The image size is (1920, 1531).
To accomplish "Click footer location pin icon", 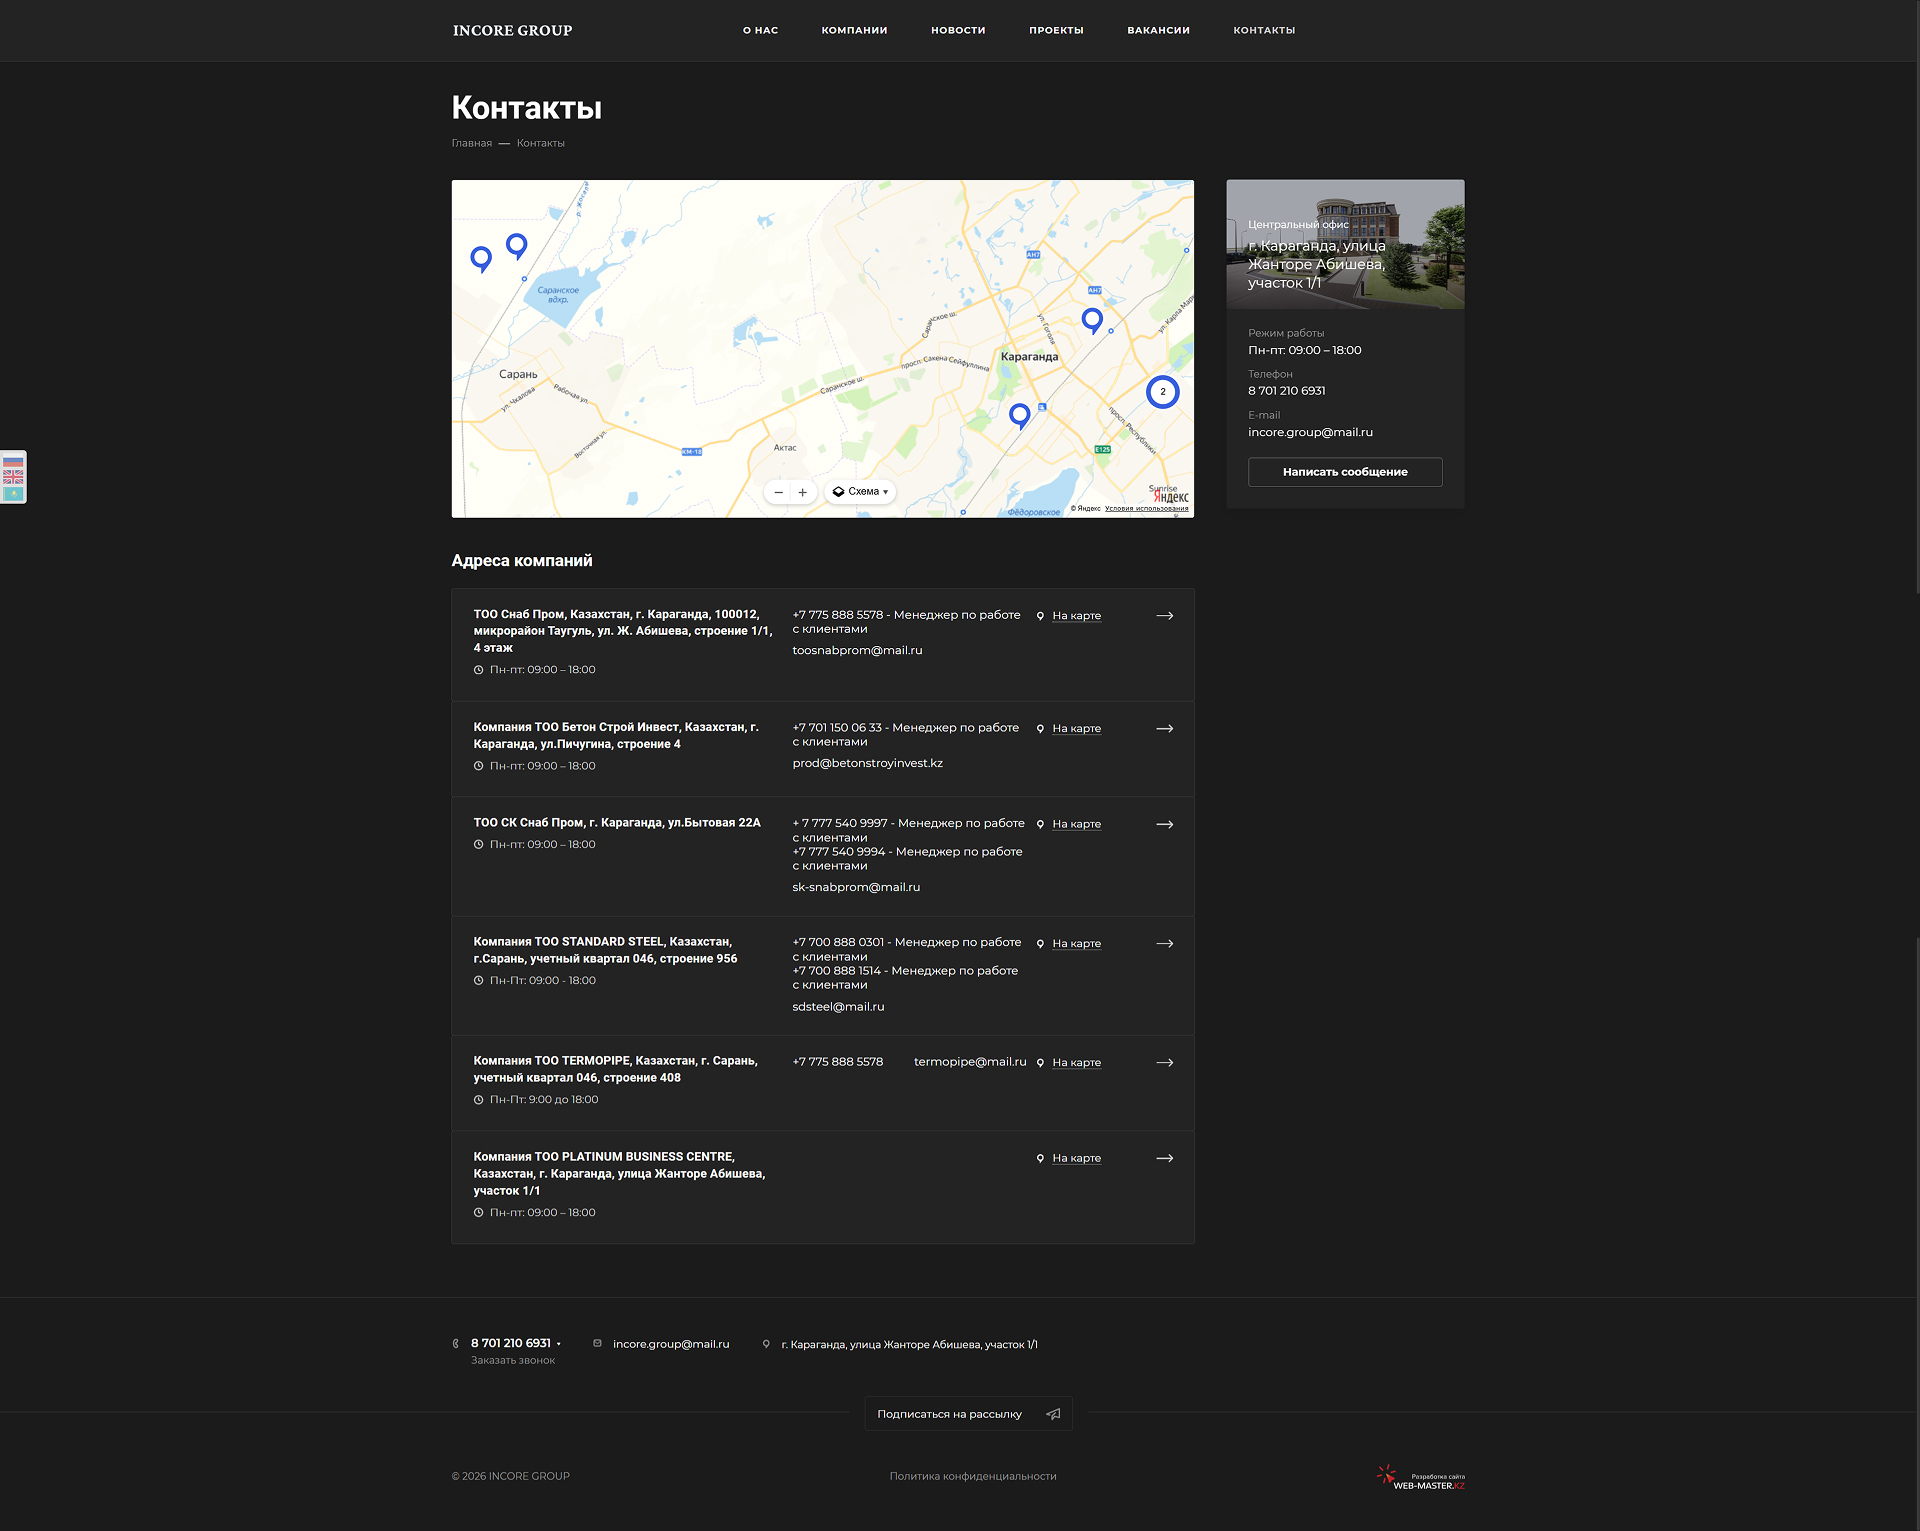I will 766,1344.
